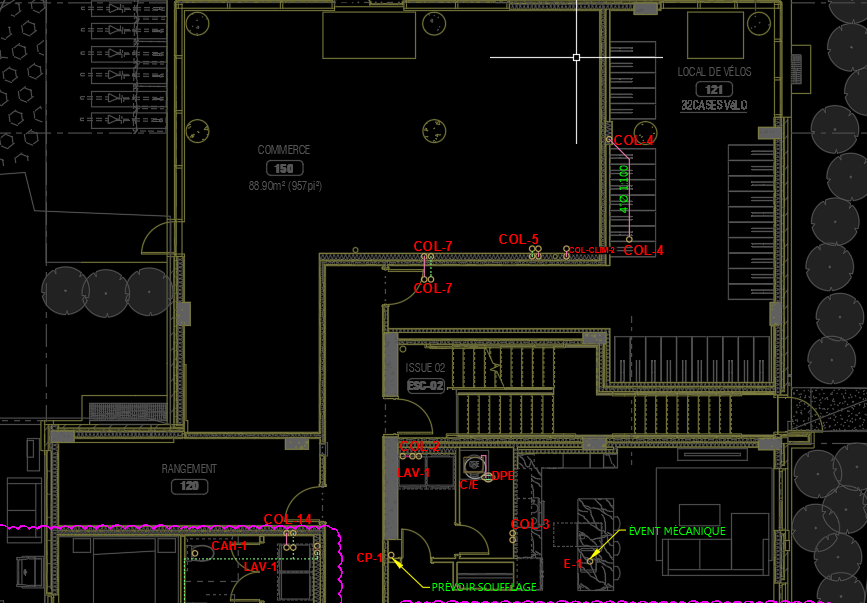This screenshot has height=603, width=867.
Task: Select the ESC-02 stair tag
Action: point(425,385)
